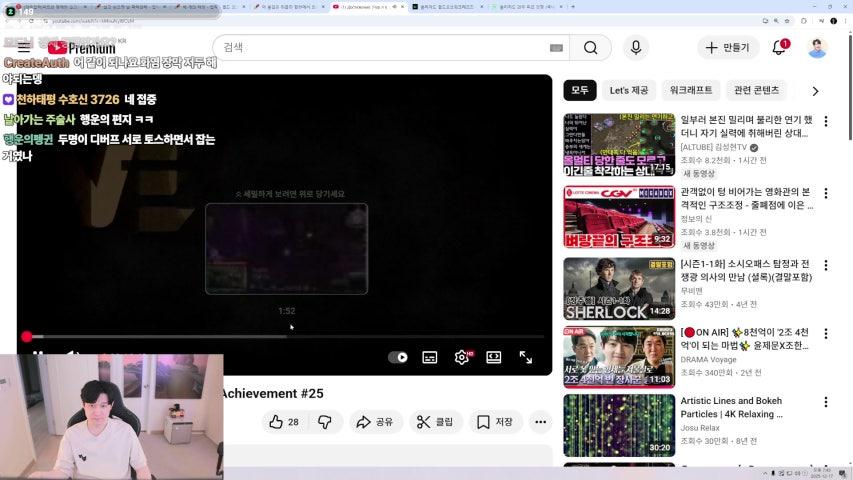Open the Artistic Lines and Bokeh thumbnail

coord(618,425)
